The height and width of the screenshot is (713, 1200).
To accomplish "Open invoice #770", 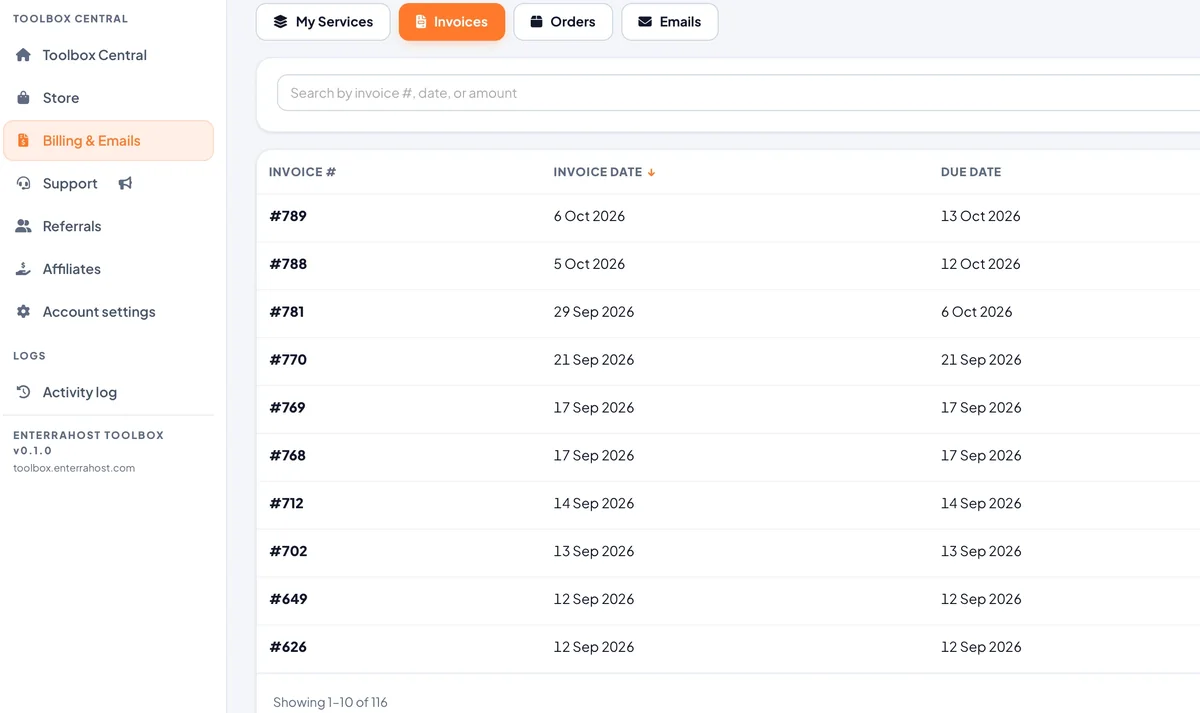I will click(288, 360).
